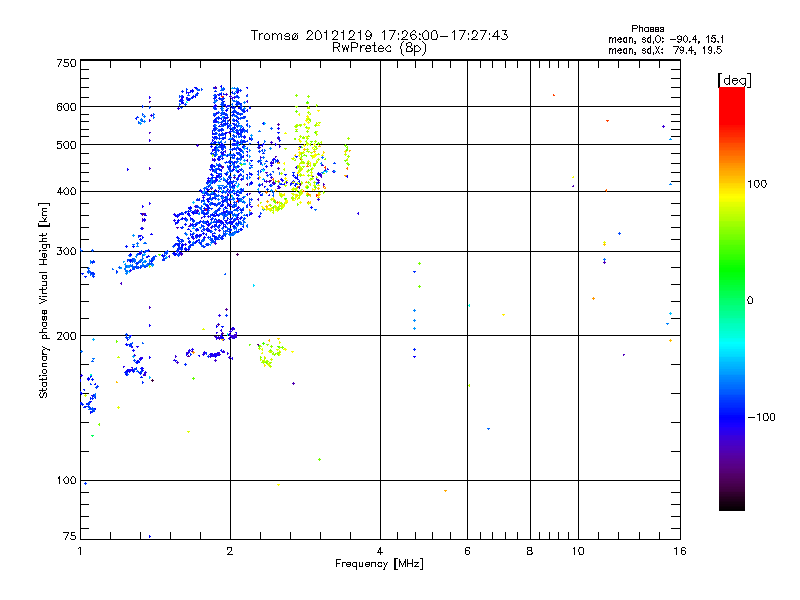
Task: Click the "[deg]" colorbar unit label
Action: point(734,80)
